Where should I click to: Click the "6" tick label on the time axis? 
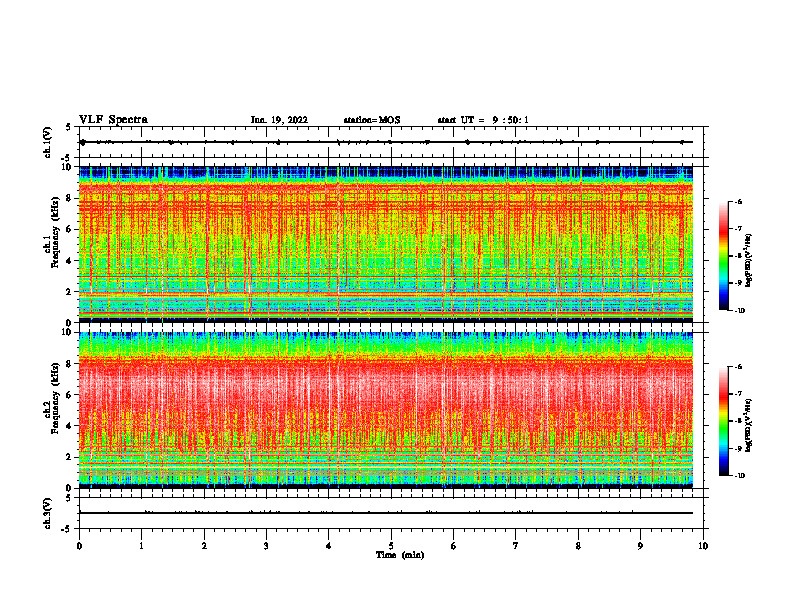point(454,546)
